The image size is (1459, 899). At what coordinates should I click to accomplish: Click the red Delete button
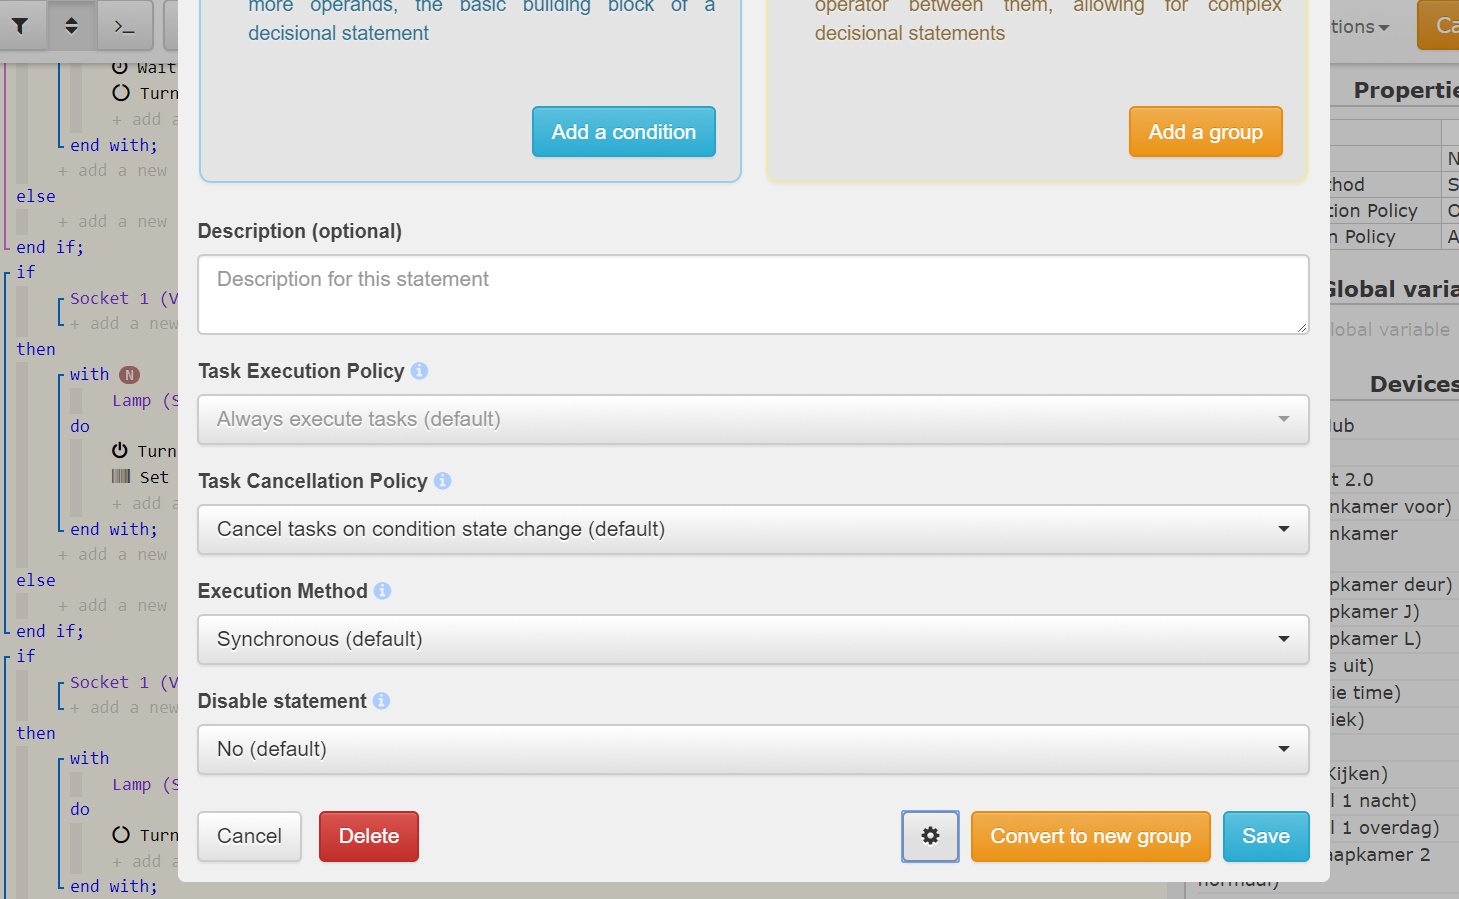click(x=369, y=836)
